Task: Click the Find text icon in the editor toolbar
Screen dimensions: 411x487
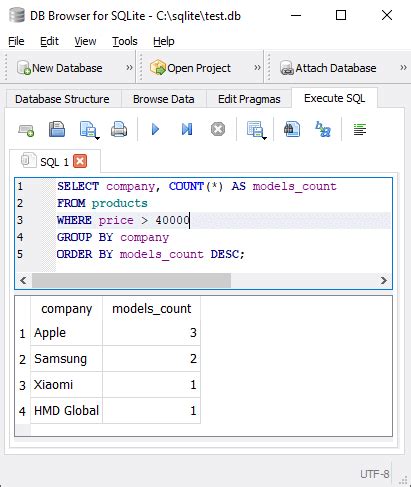Action: tap(292, 129)
